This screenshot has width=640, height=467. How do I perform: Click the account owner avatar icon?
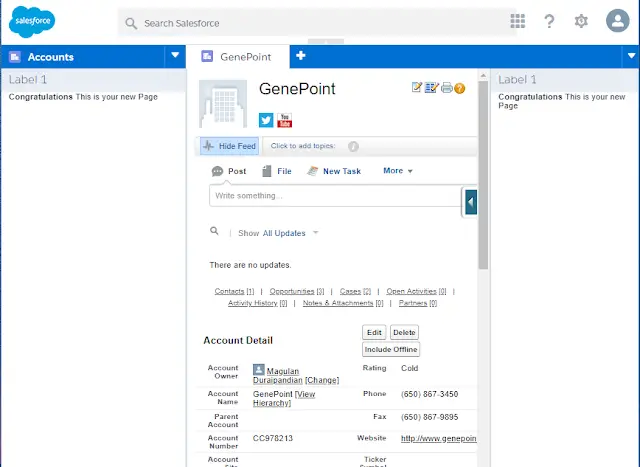[259, 370]
